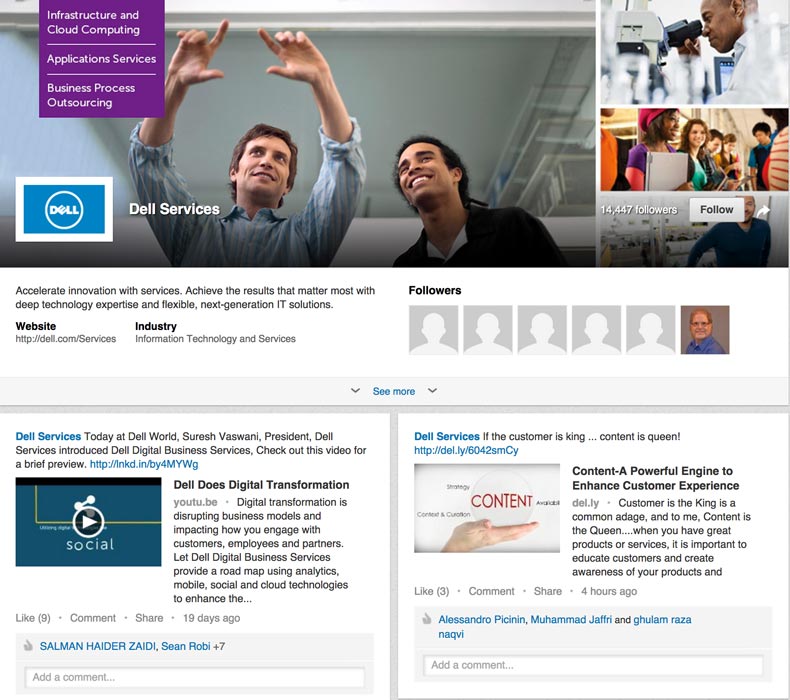Open Content-A Powerful Engine article title
This screenshot has height=700, width=790.
(x=655, y=478)
